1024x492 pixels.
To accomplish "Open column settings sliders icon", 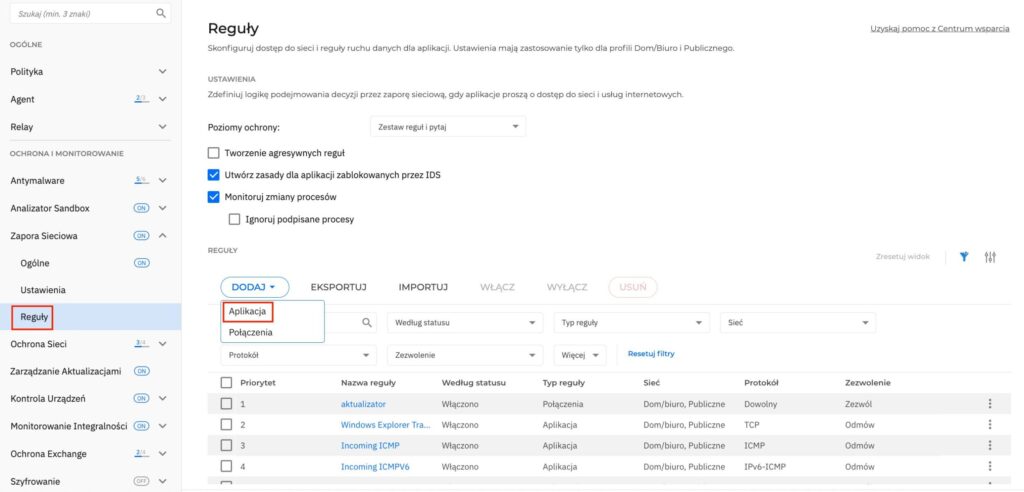I will pos(990,257).
